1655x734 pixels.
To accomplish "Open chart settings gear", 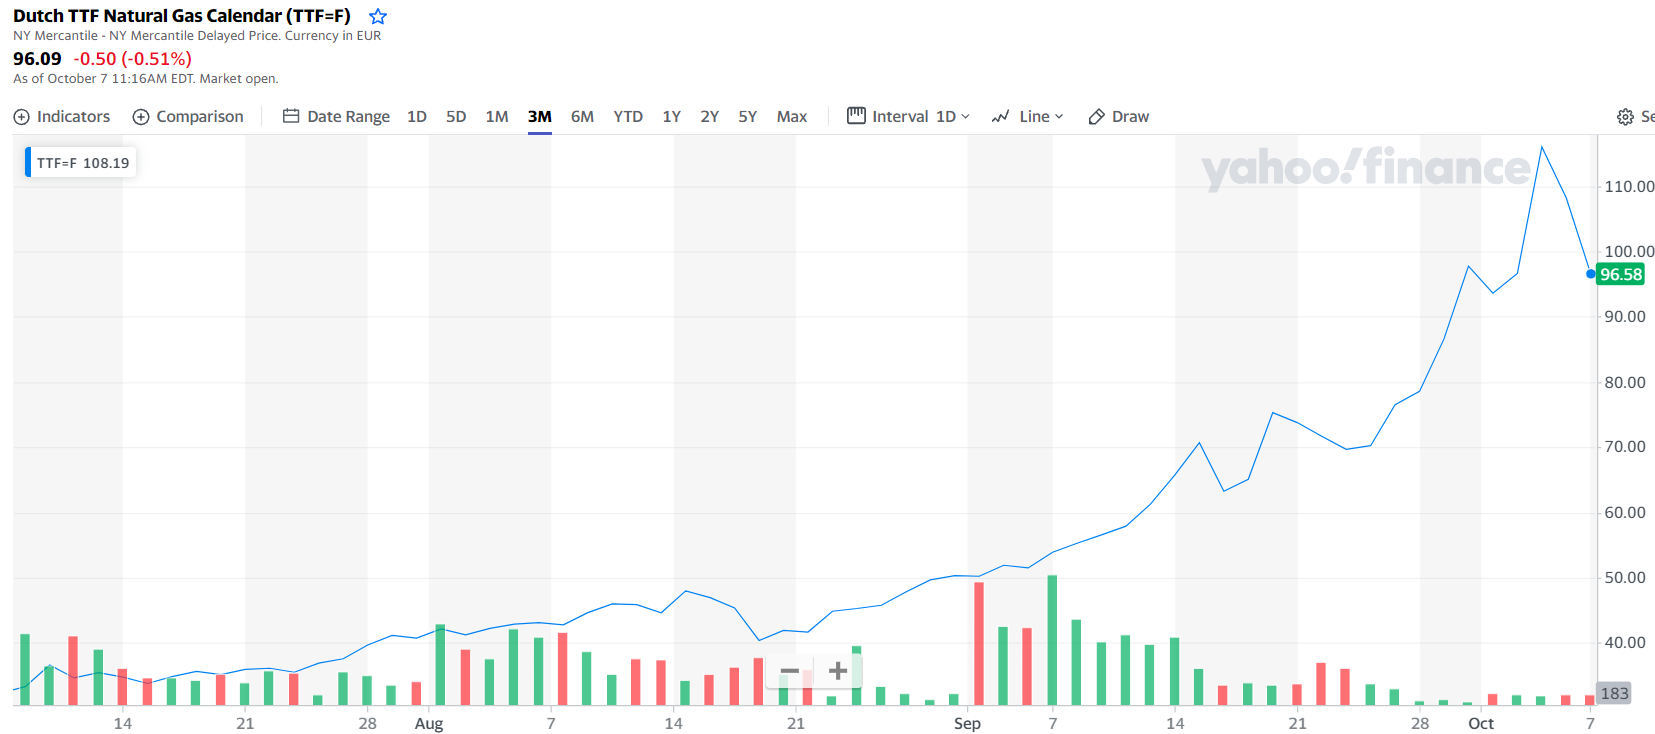I will coord(1625,117).
